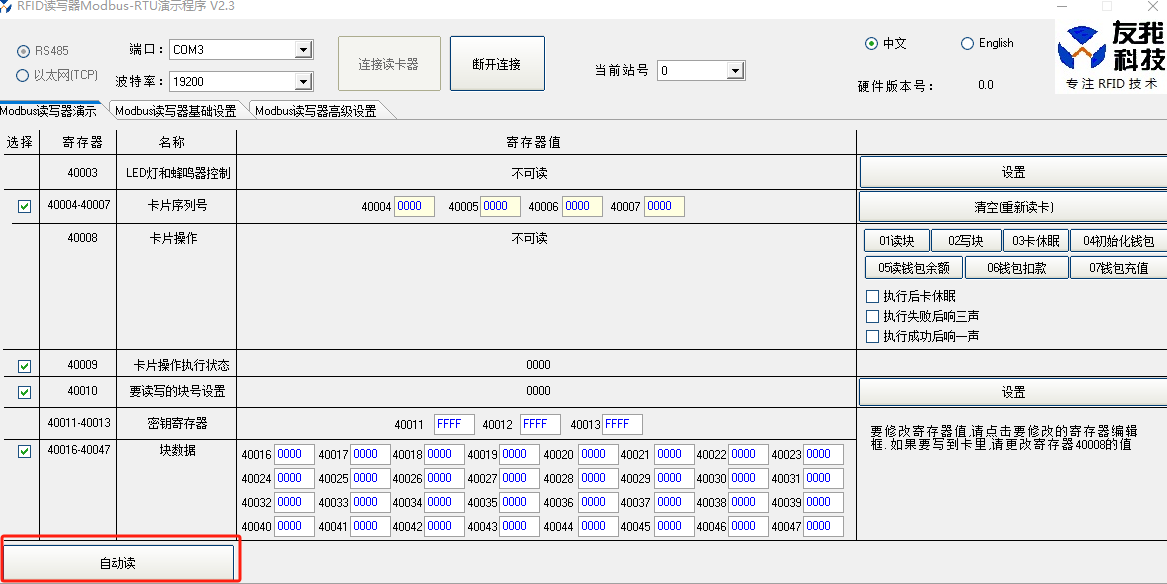This screenshot has height=584, width=1167.
Task: Click the 01读块 command button
Action: pyautogui.click(x=897, y=240)
